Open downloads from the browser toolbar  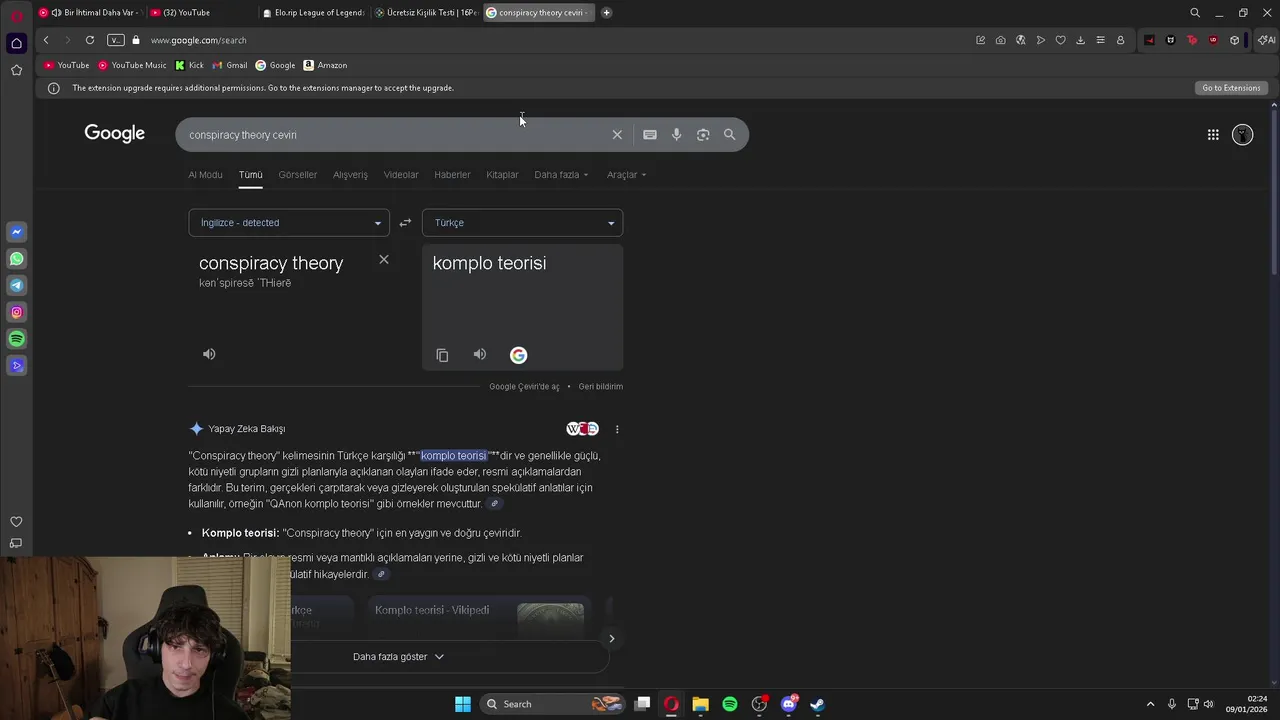[x=1080, y=40]
